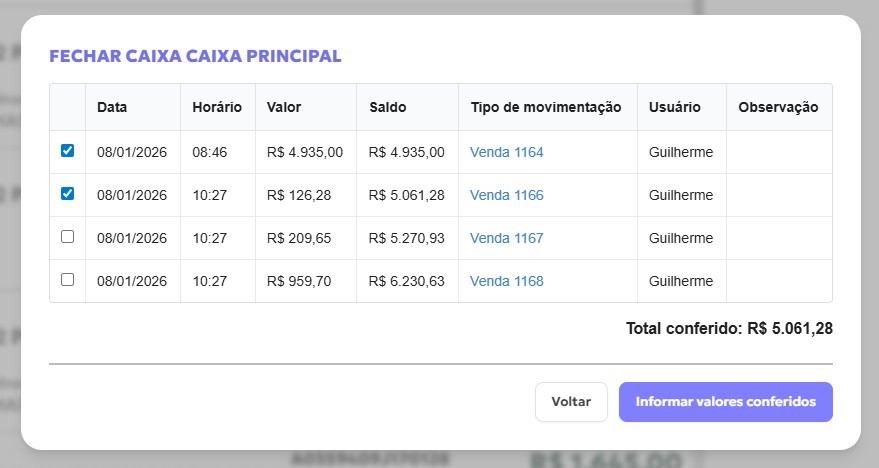This screenshot has height=468, width=879.
Task: Click the Data column header
Action: 112,107
